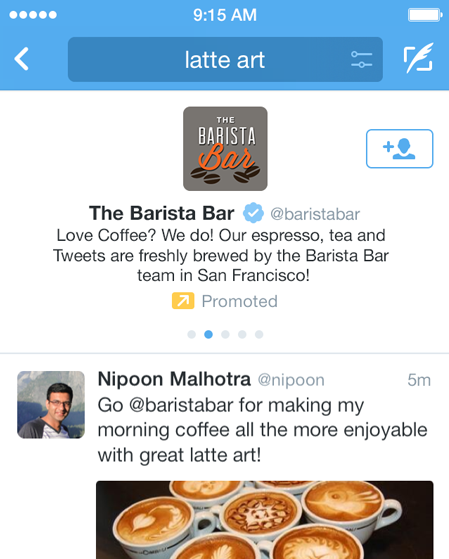The height and width of the screenshot is (559, 449).
Task: Follow The Barista Bar account
Action: click(399, 148)
